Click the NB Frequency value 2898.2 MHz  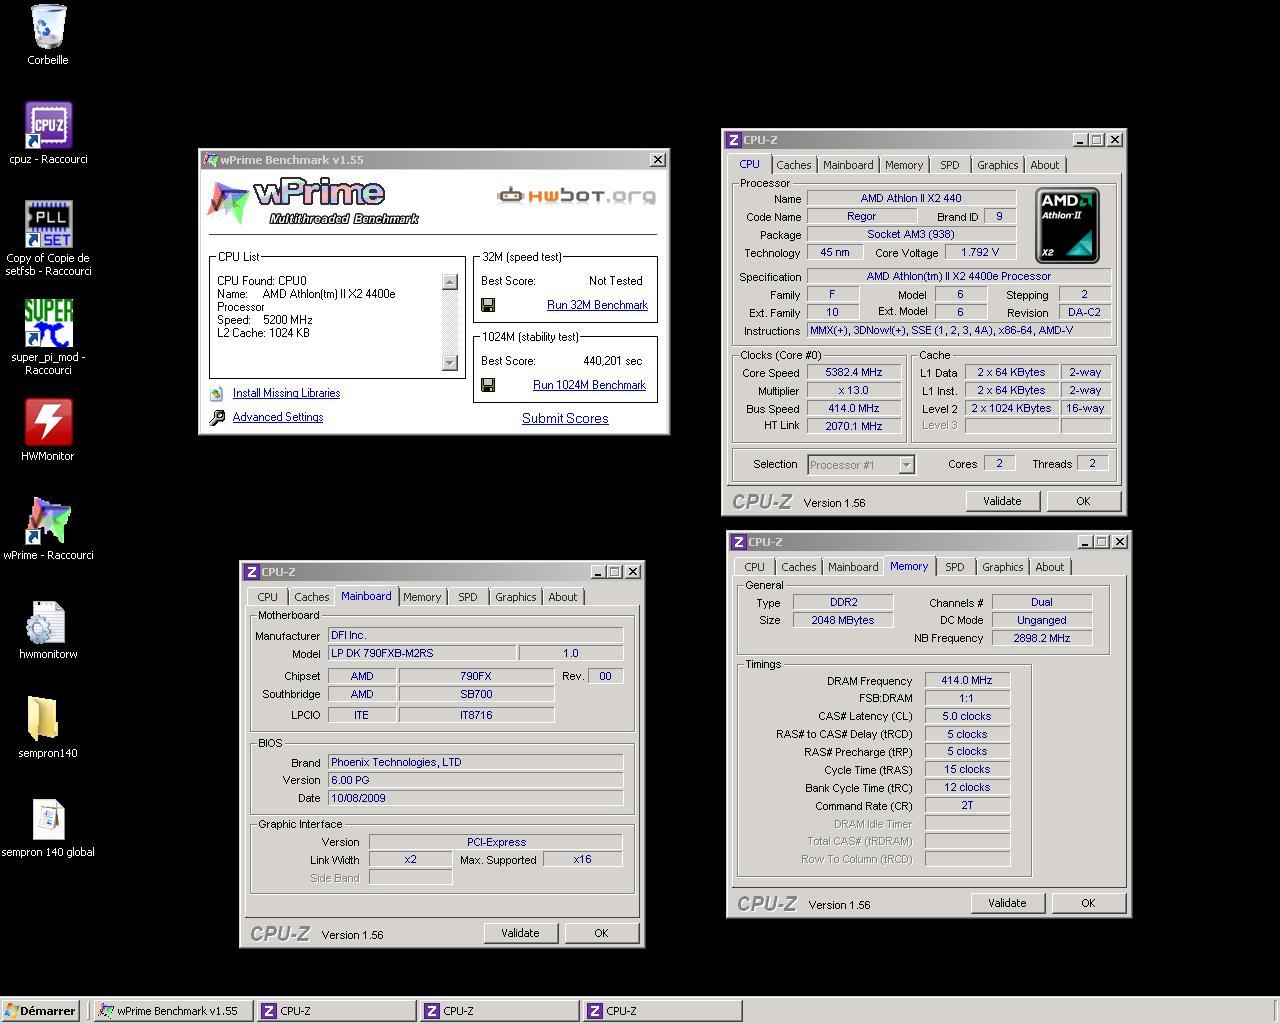(1042, 638)
